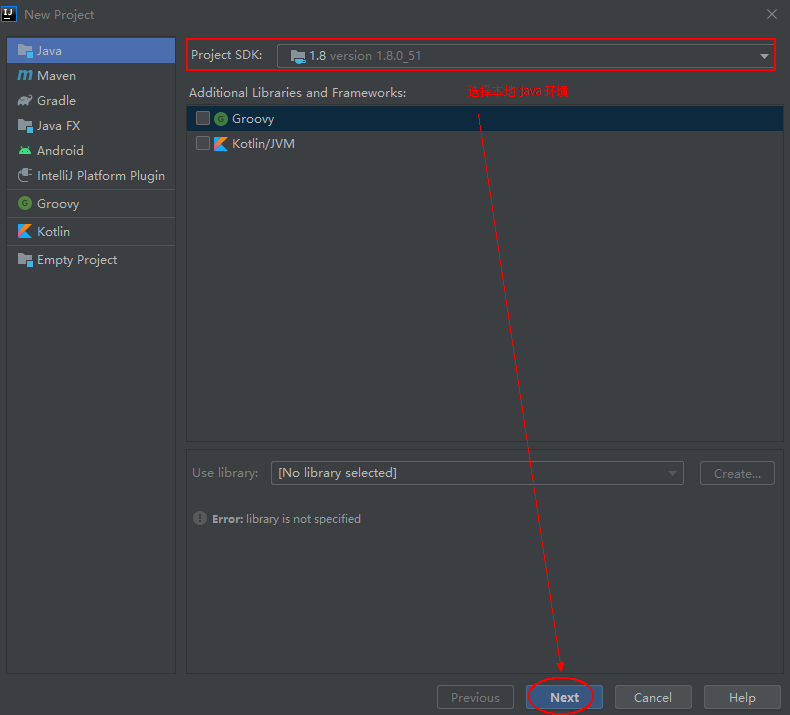The height and width of the screenshot is (715, 790).
Task: Click the 'Error: library is not specified' message
Action: point(286,519)
